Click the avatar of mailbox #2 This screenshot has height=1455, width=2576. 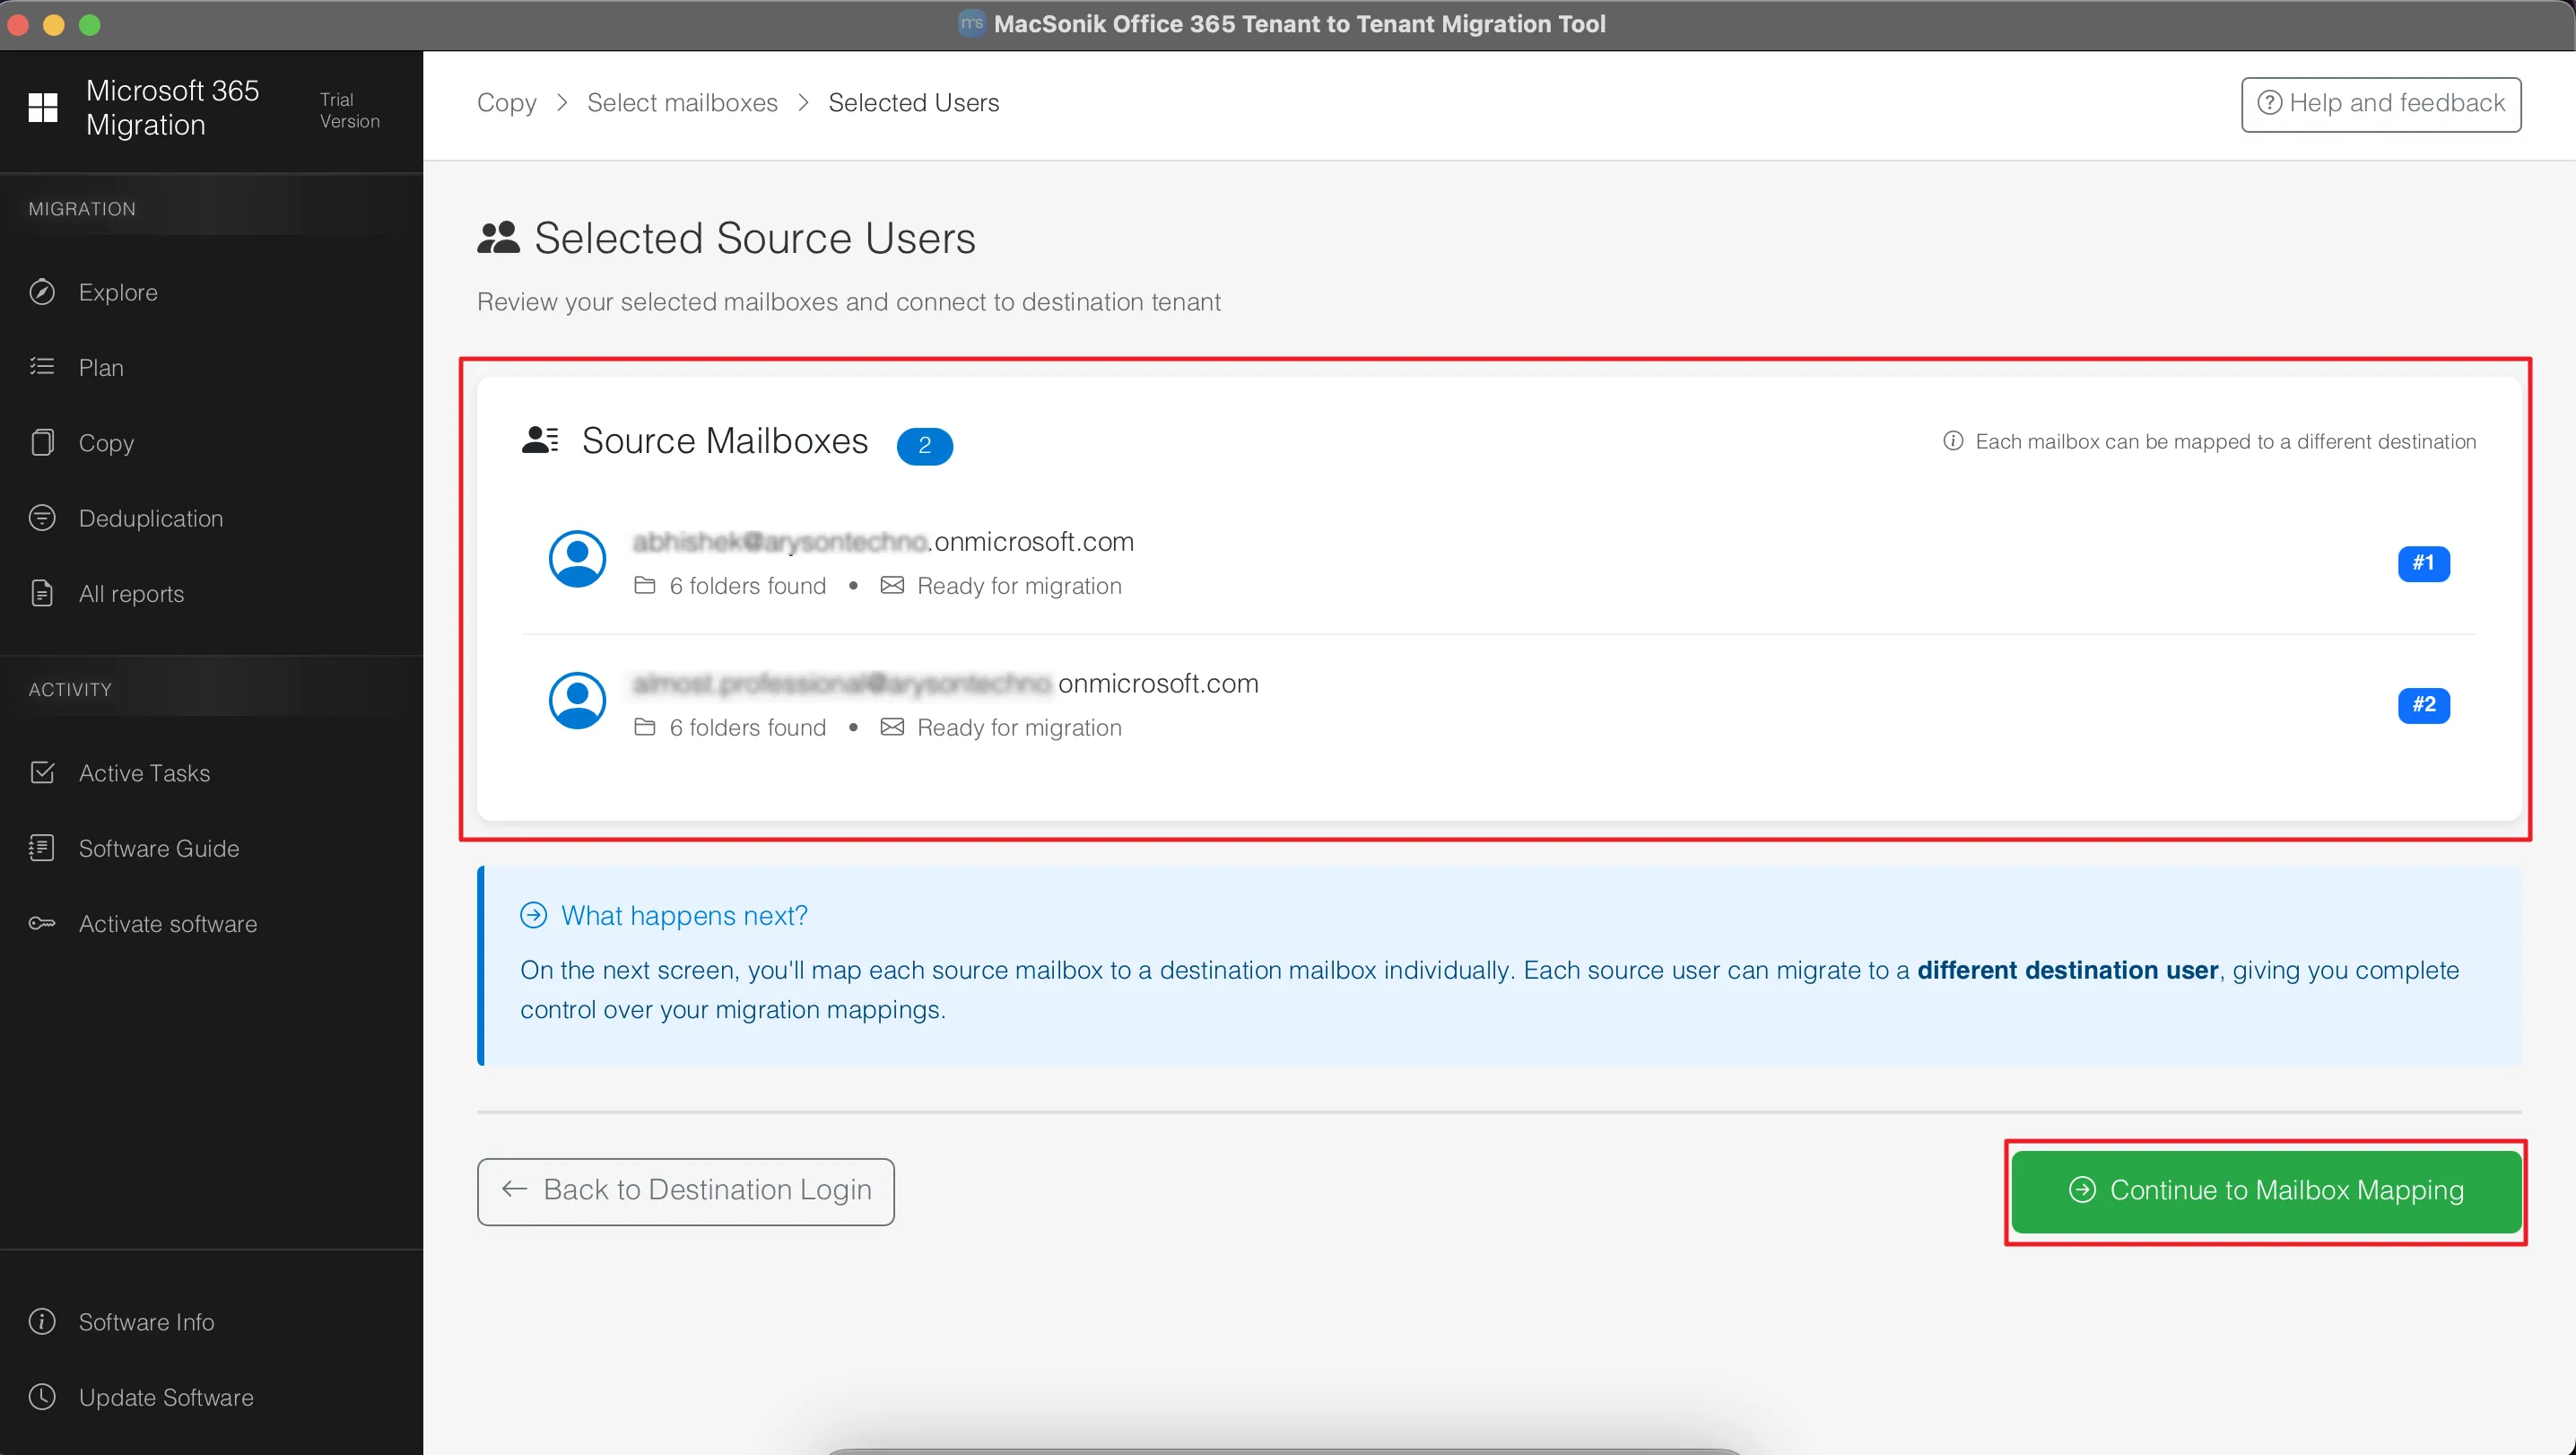577,700
